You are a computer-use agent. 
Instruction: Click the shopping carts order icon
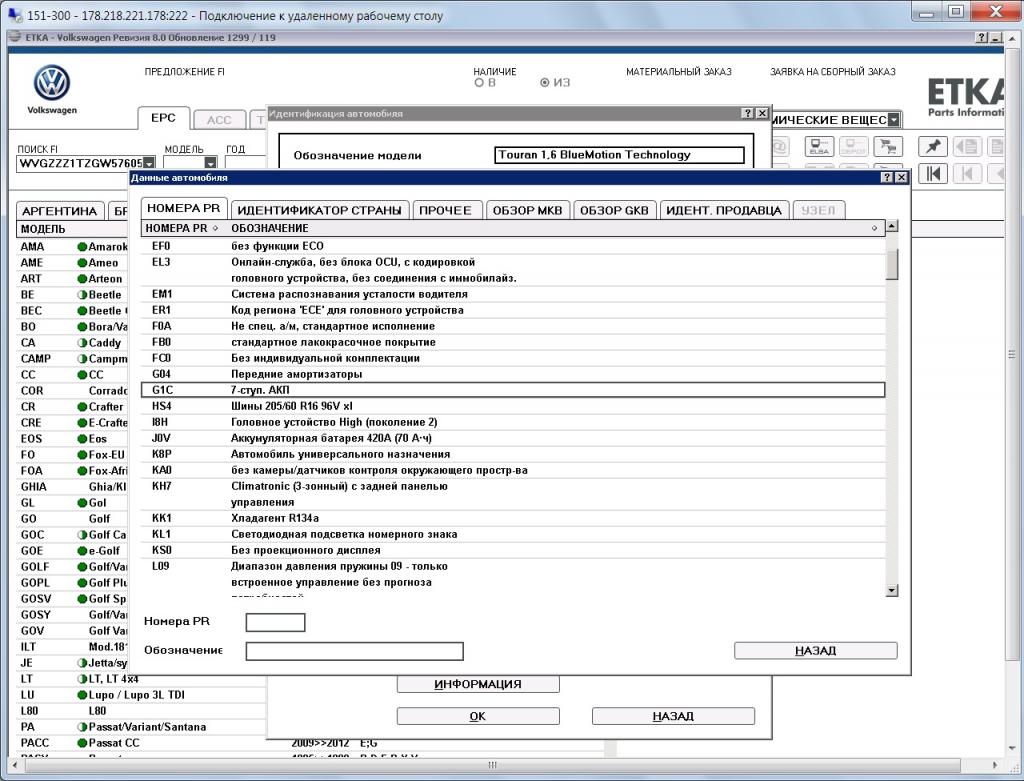pos(888,147)
